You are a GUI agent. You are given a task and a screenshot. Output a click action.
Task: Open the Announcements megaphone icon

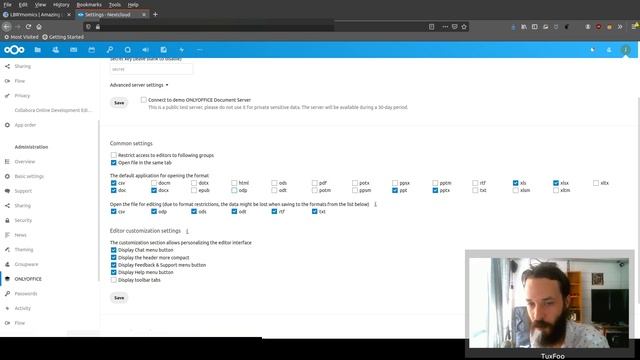coord(146,50)
